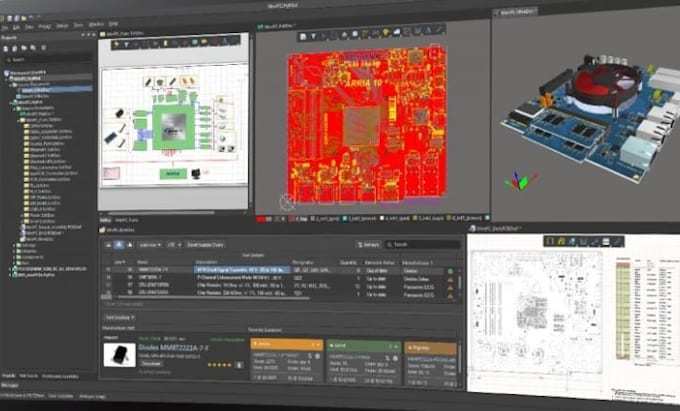Click the yellow via icon in PCB toolbar
Image resolution: width=680 pixels, height=411 pixels.
click(x=386, y=33)
